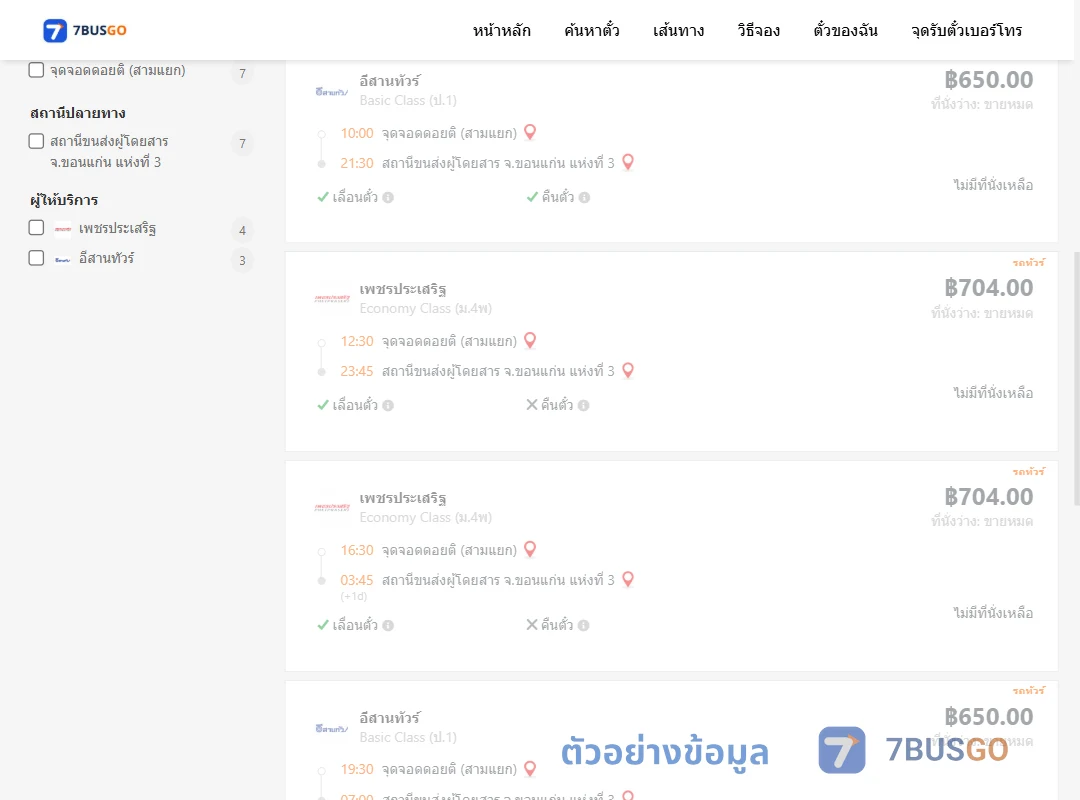Click the ฿650.00 price on 10:00 trip

click(x=988, y=80)
